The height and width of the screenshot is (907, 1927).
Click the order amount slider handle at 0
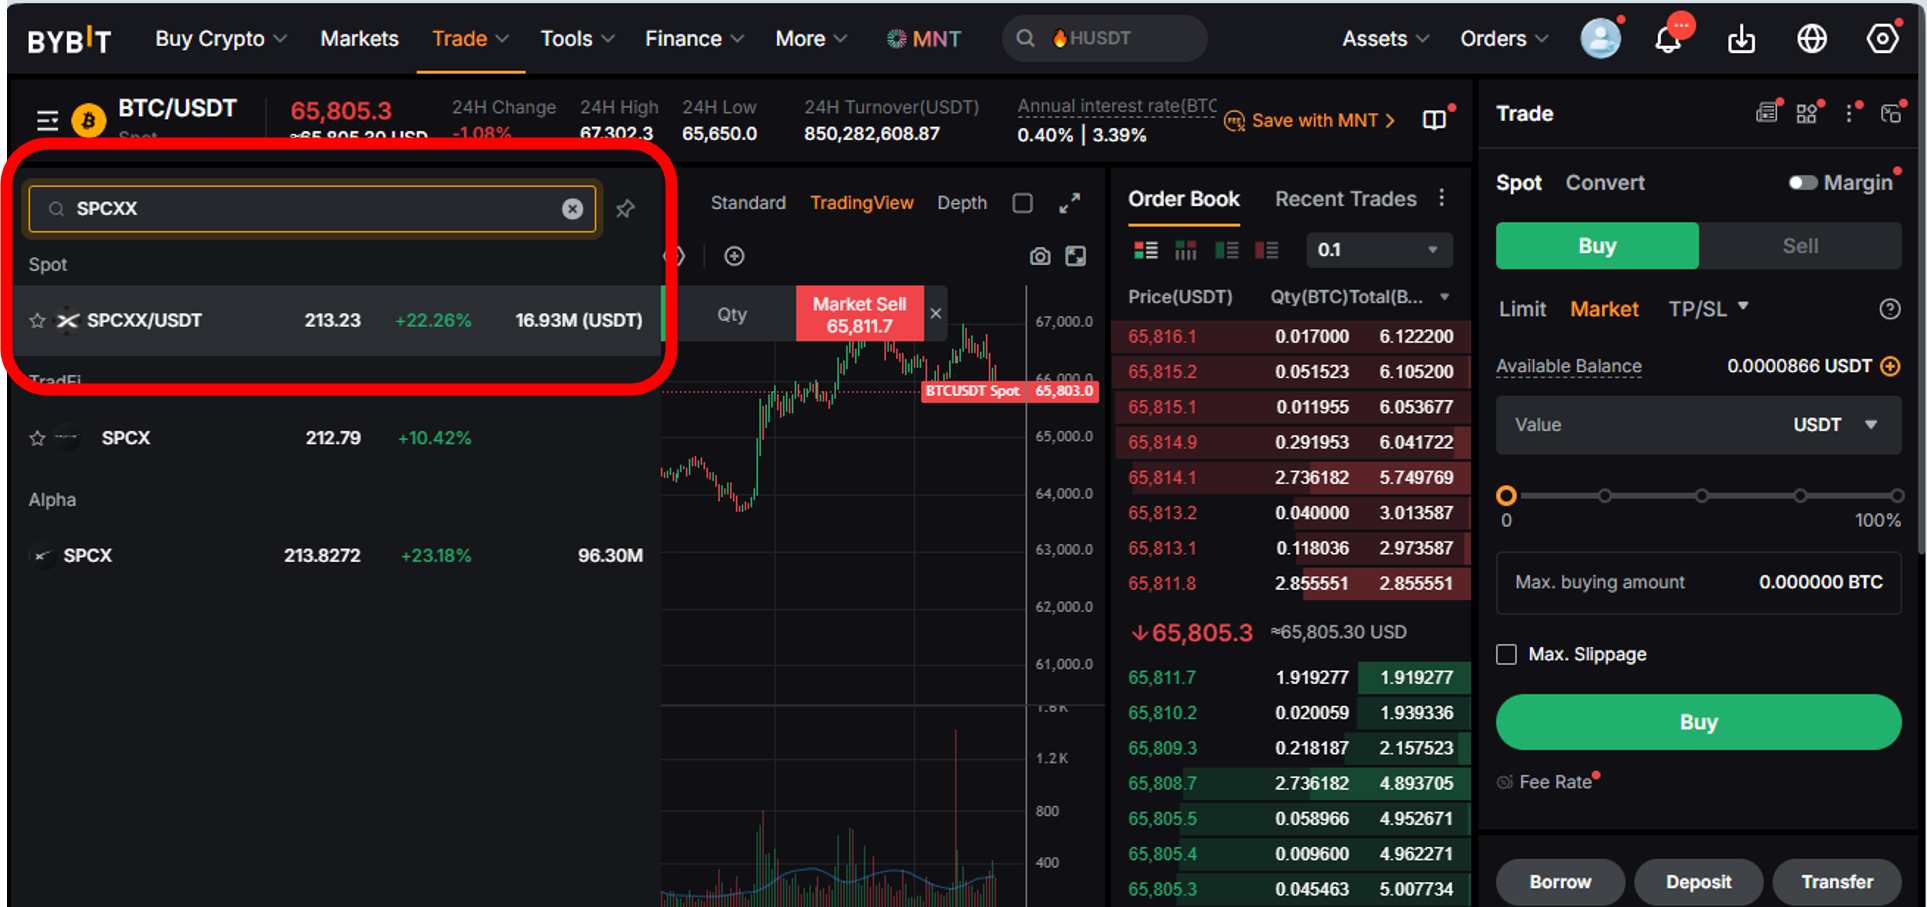pos(1506,495)
